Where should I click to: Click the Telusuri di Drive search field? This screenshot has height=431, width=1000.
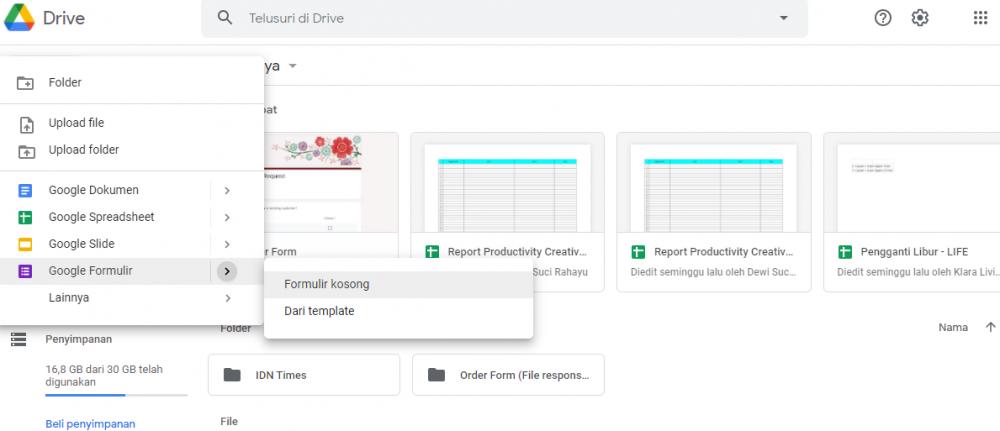[x=504, y=18]
